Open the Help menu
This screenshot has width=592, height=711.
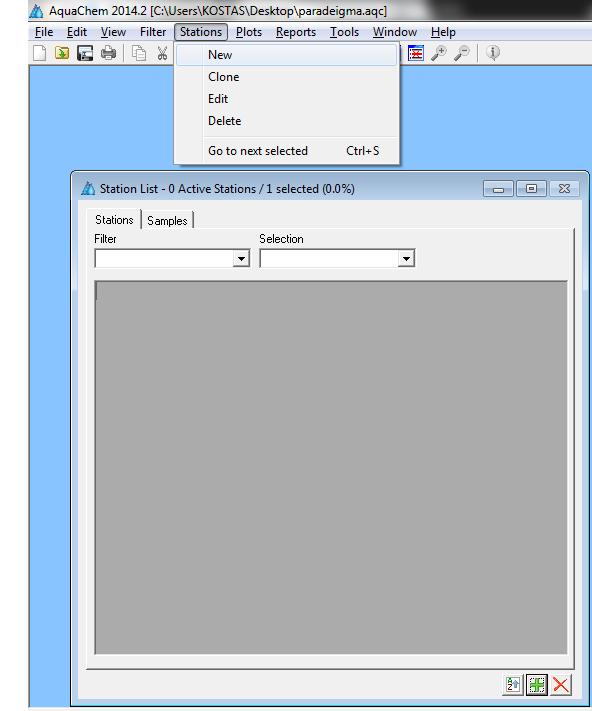click(x=443, y=32)
